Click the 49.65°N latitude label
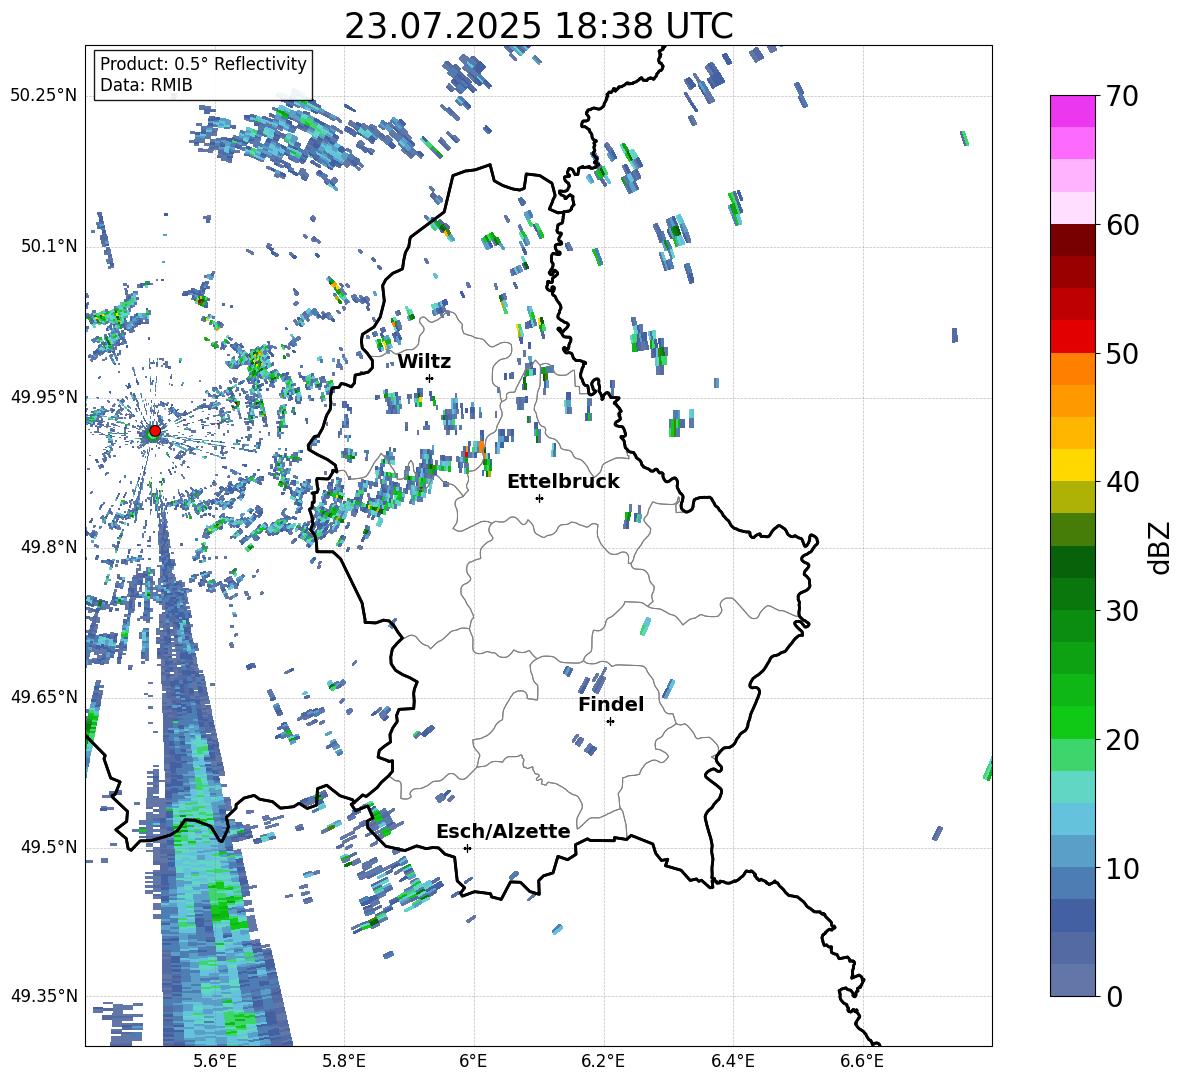1184x1081 pixels. [x=44, y=696]
